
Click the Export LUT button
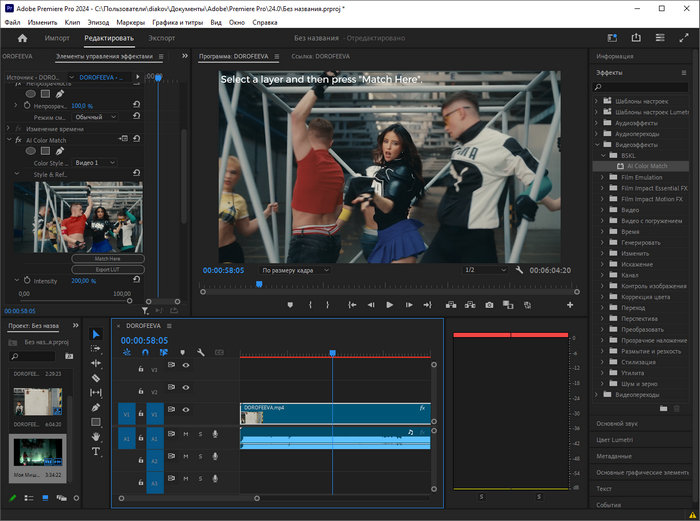[x=108, y=270]
